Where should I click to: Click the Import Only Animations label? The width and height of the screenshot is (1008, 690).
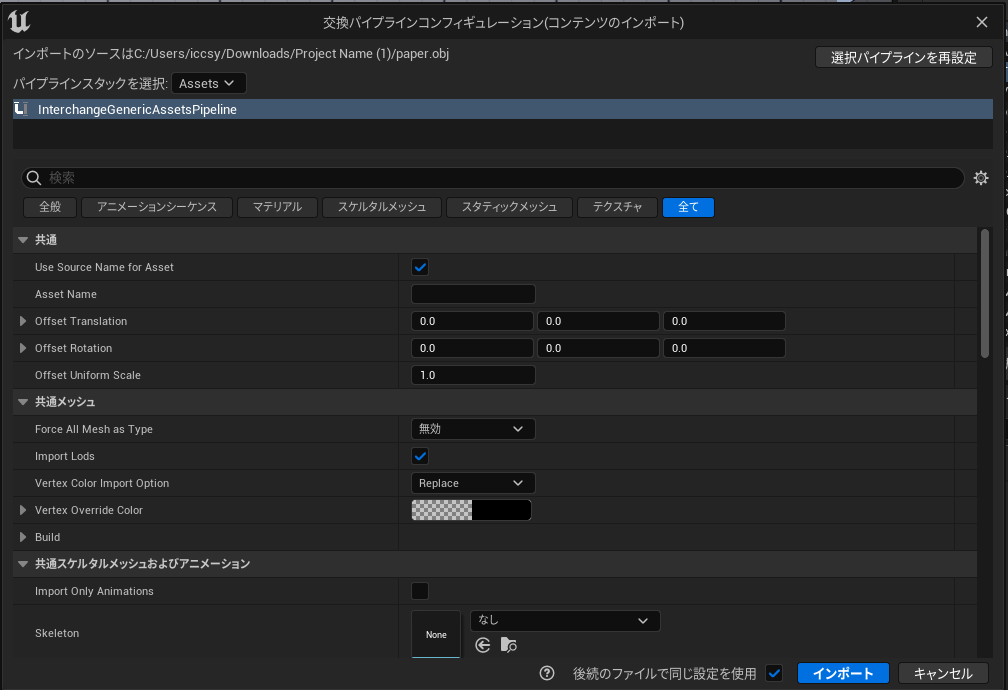(x=94, y=591)
